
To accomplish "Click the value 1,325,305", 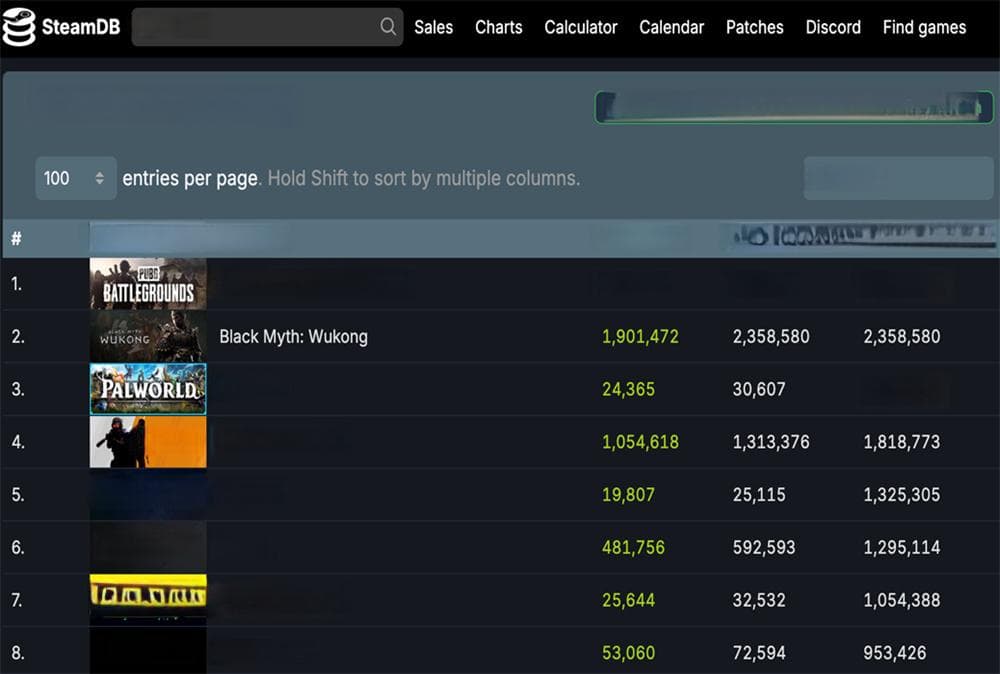I will click(902, 495).
